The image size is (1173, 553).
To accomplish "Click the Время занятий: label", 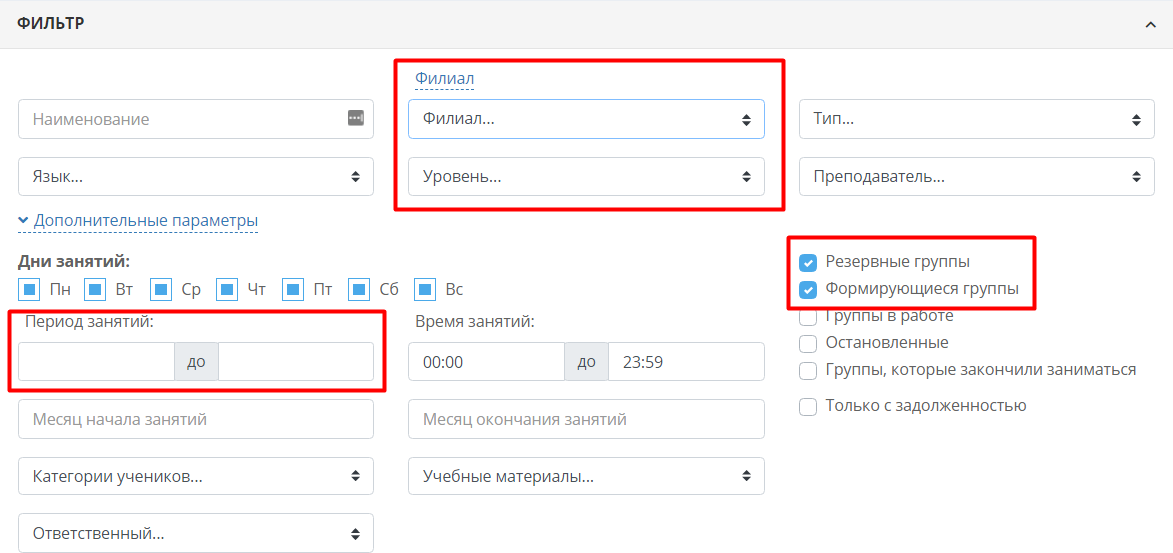I will pos(475,322).
